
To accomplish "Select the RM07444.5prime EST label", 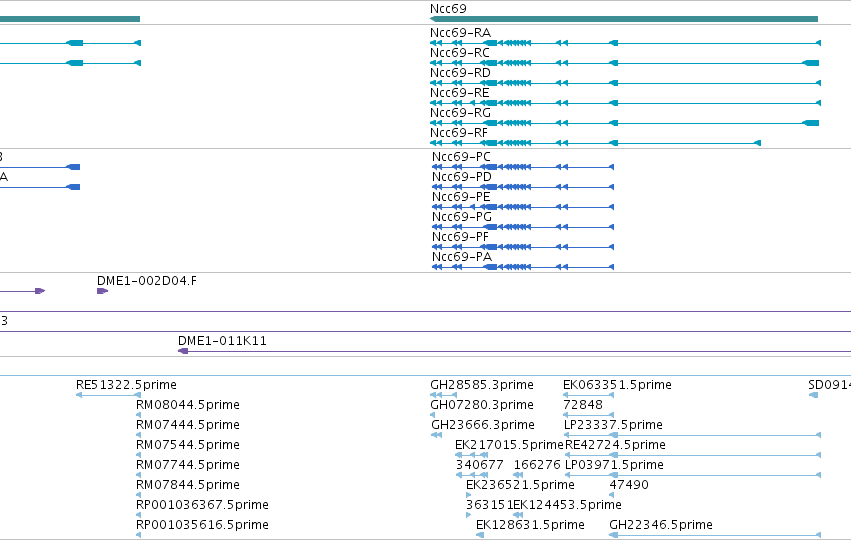I will [187, 425].
